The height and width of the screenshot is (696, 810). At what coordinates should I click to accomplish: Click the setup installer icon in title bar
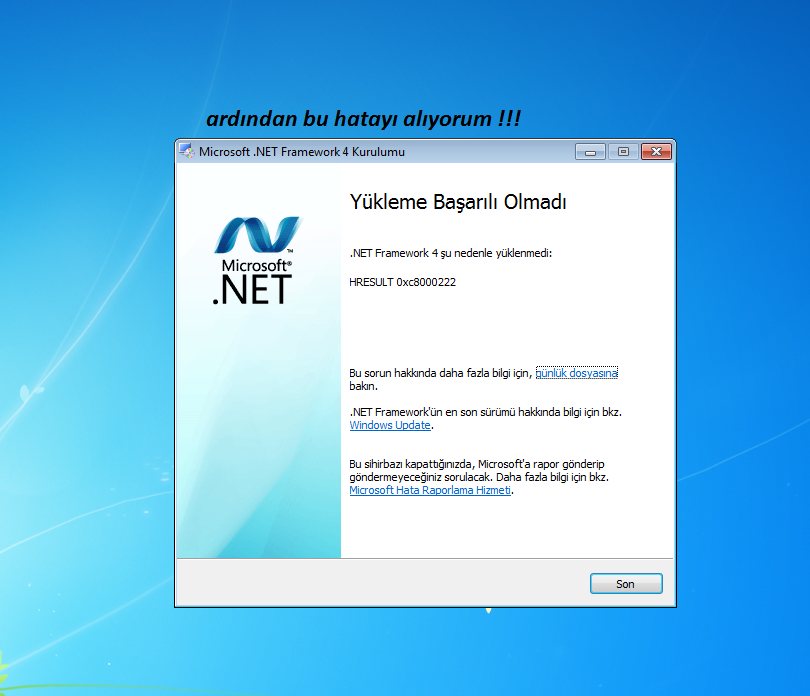186,151
